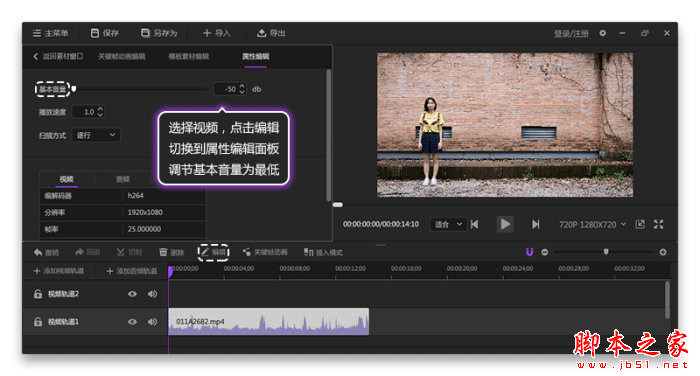700x376 pixels.
Task: Open the 登录/注册 login link
Action: point(571,33)
